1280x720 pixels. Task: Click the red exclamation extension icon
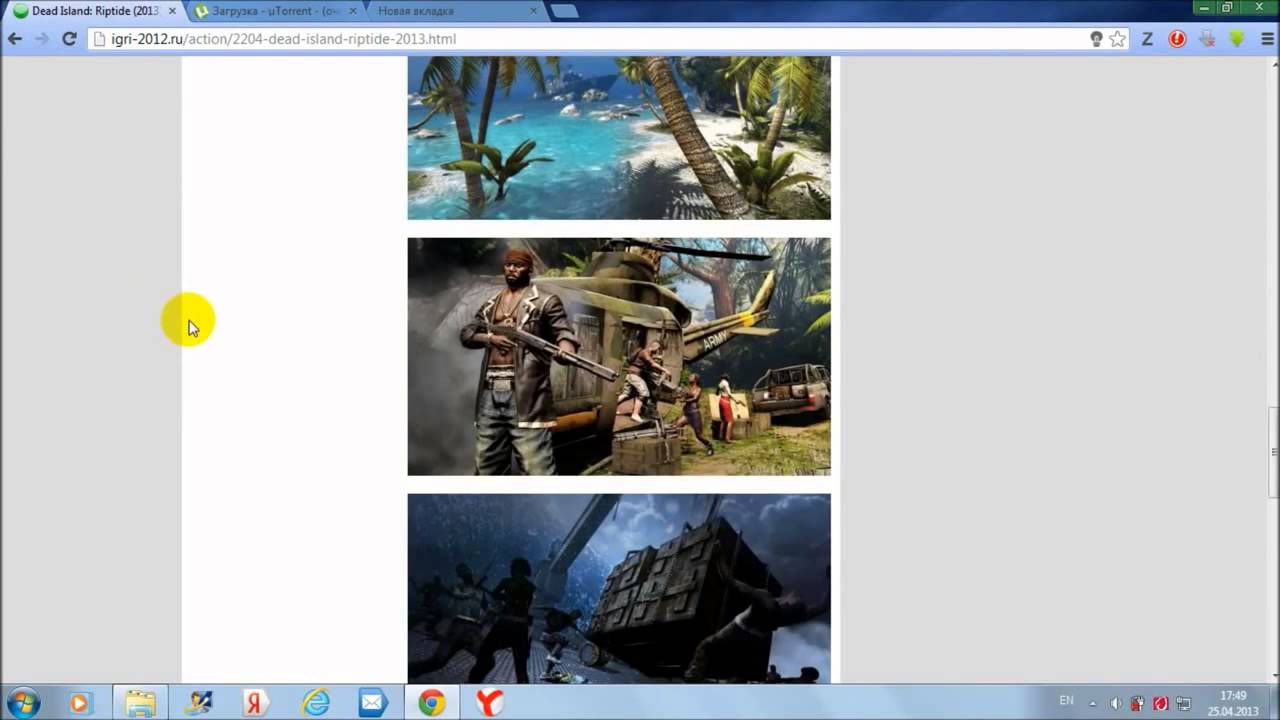[x=1177, y=39]
